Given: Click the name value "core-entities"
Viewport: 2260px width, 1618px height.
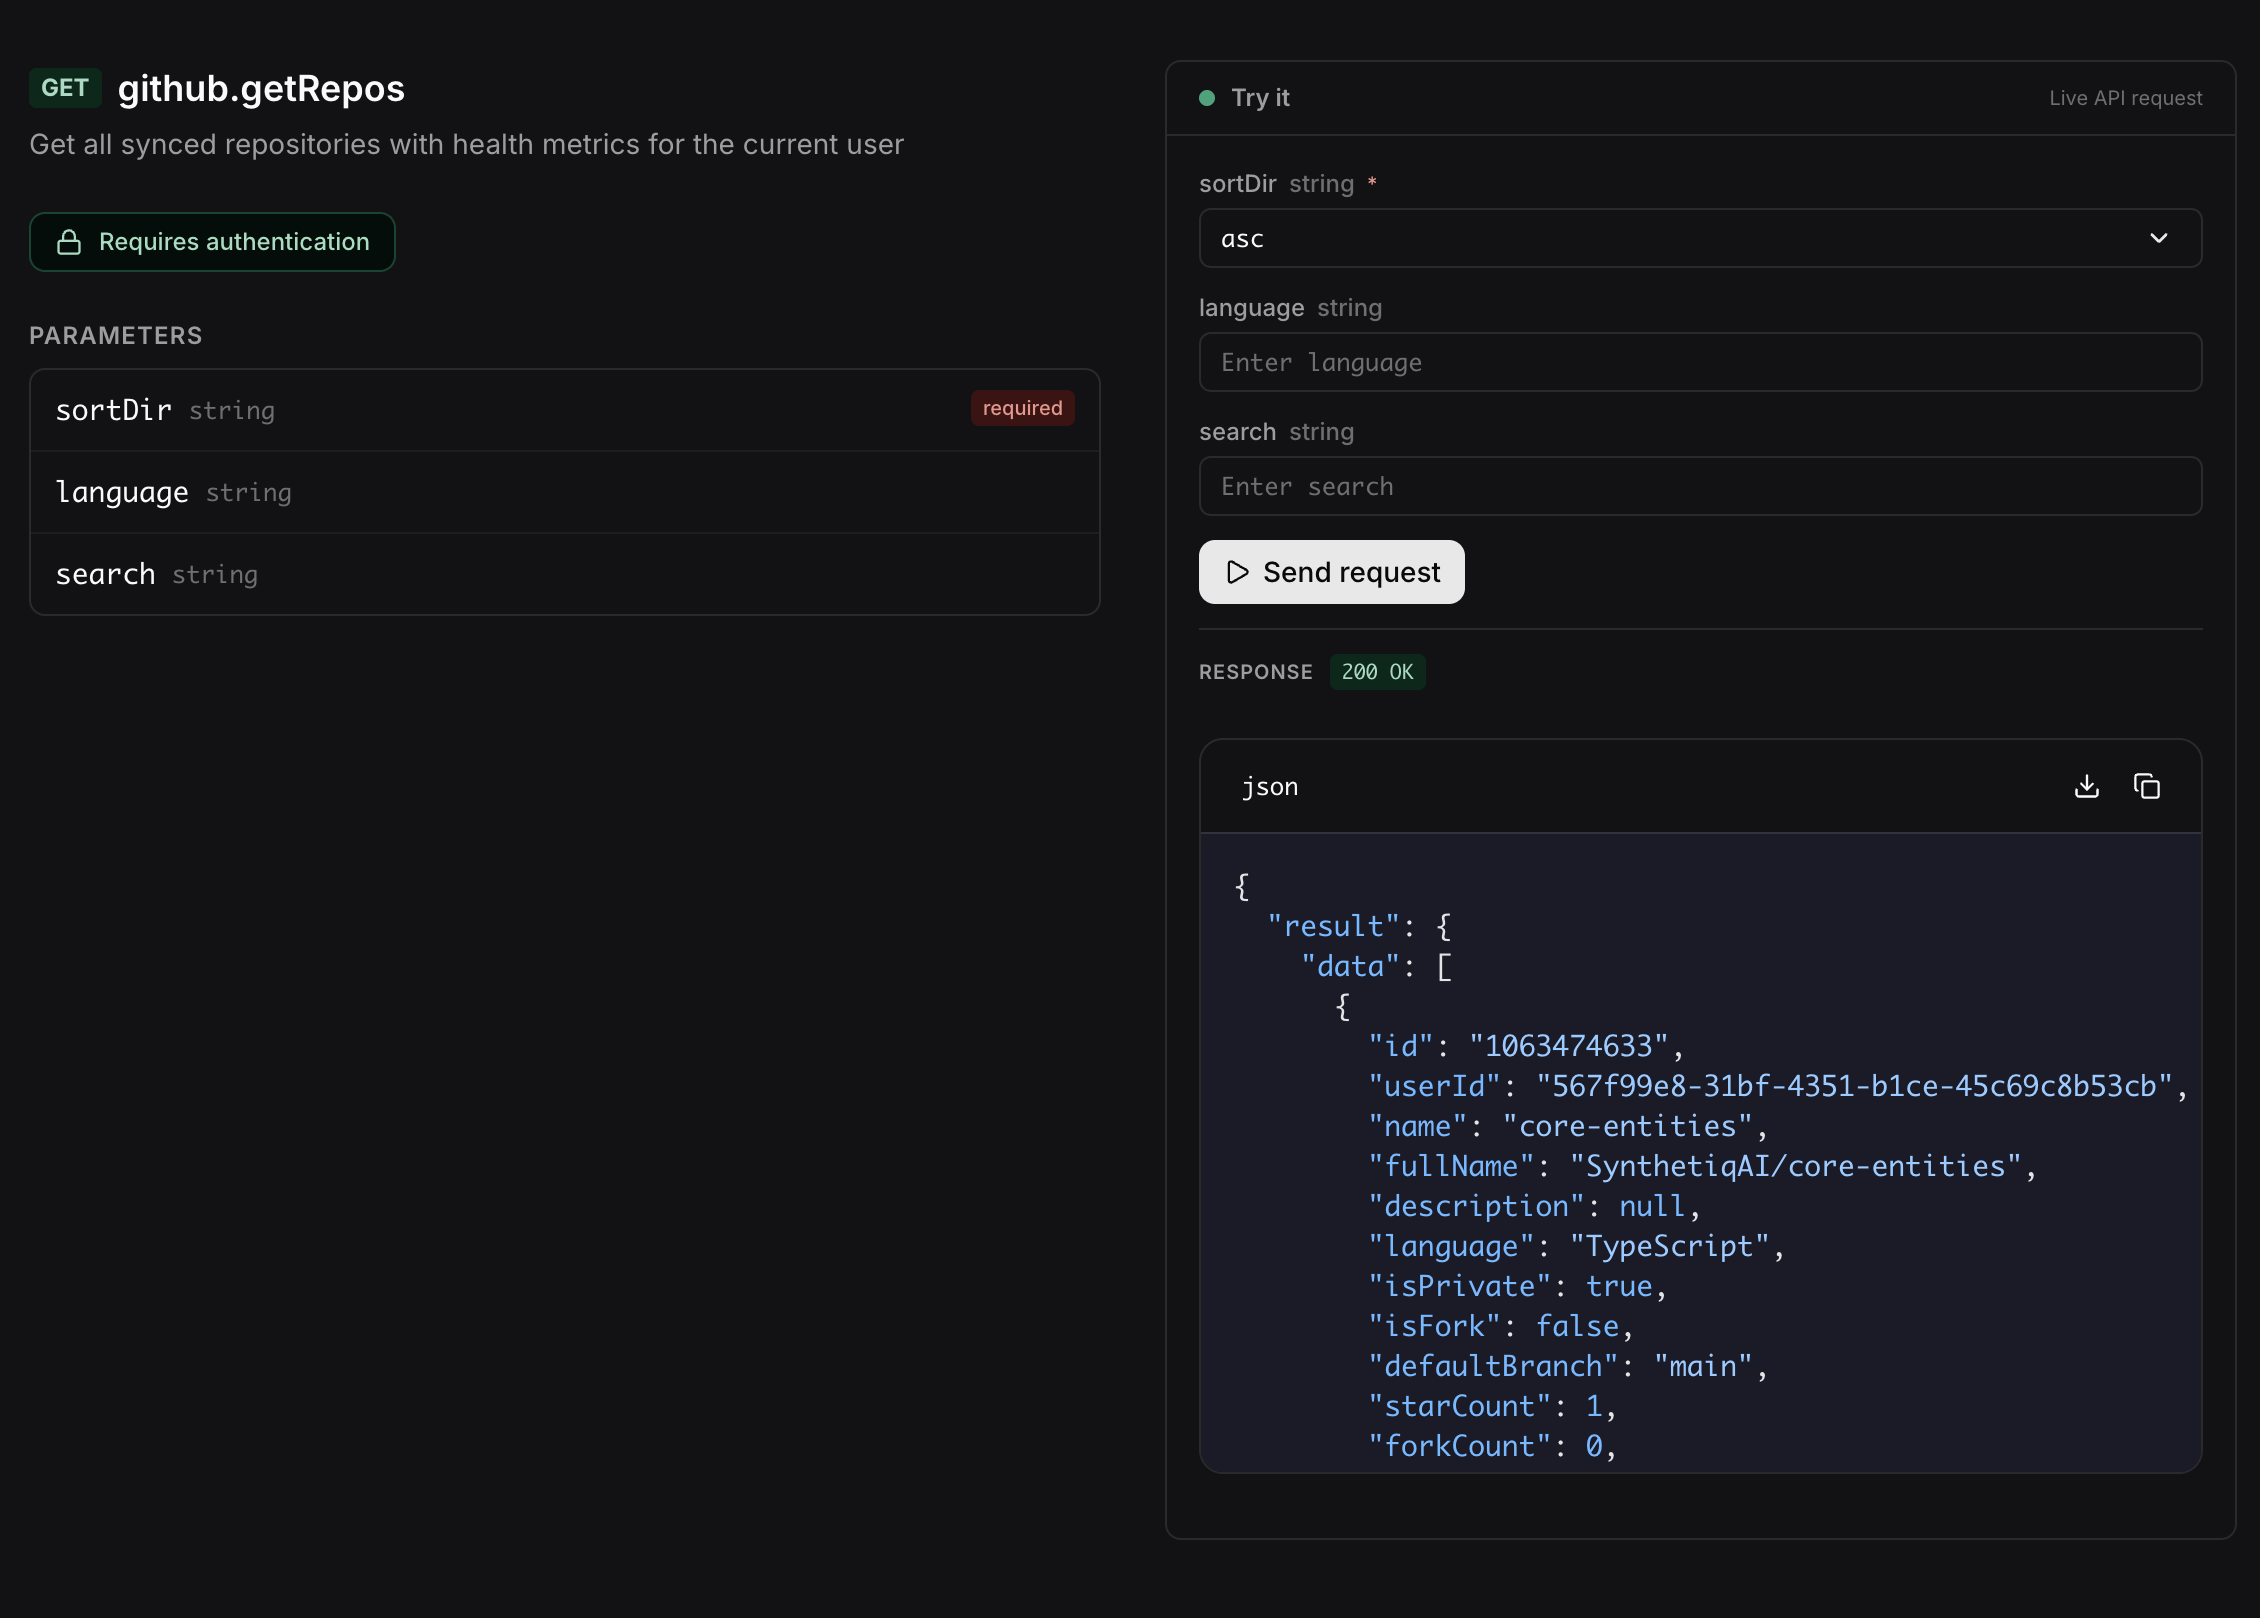Looking at the screenshot, I should tap(1627, 1126).
